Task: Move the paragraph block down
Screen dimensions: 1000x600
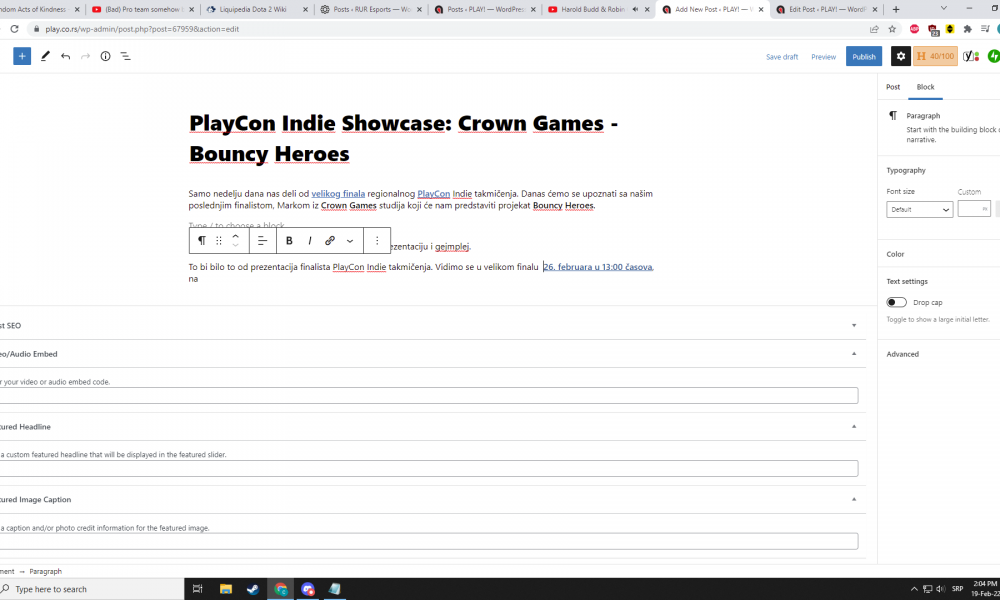Action: pyautogui.click(x=235, y=245)
